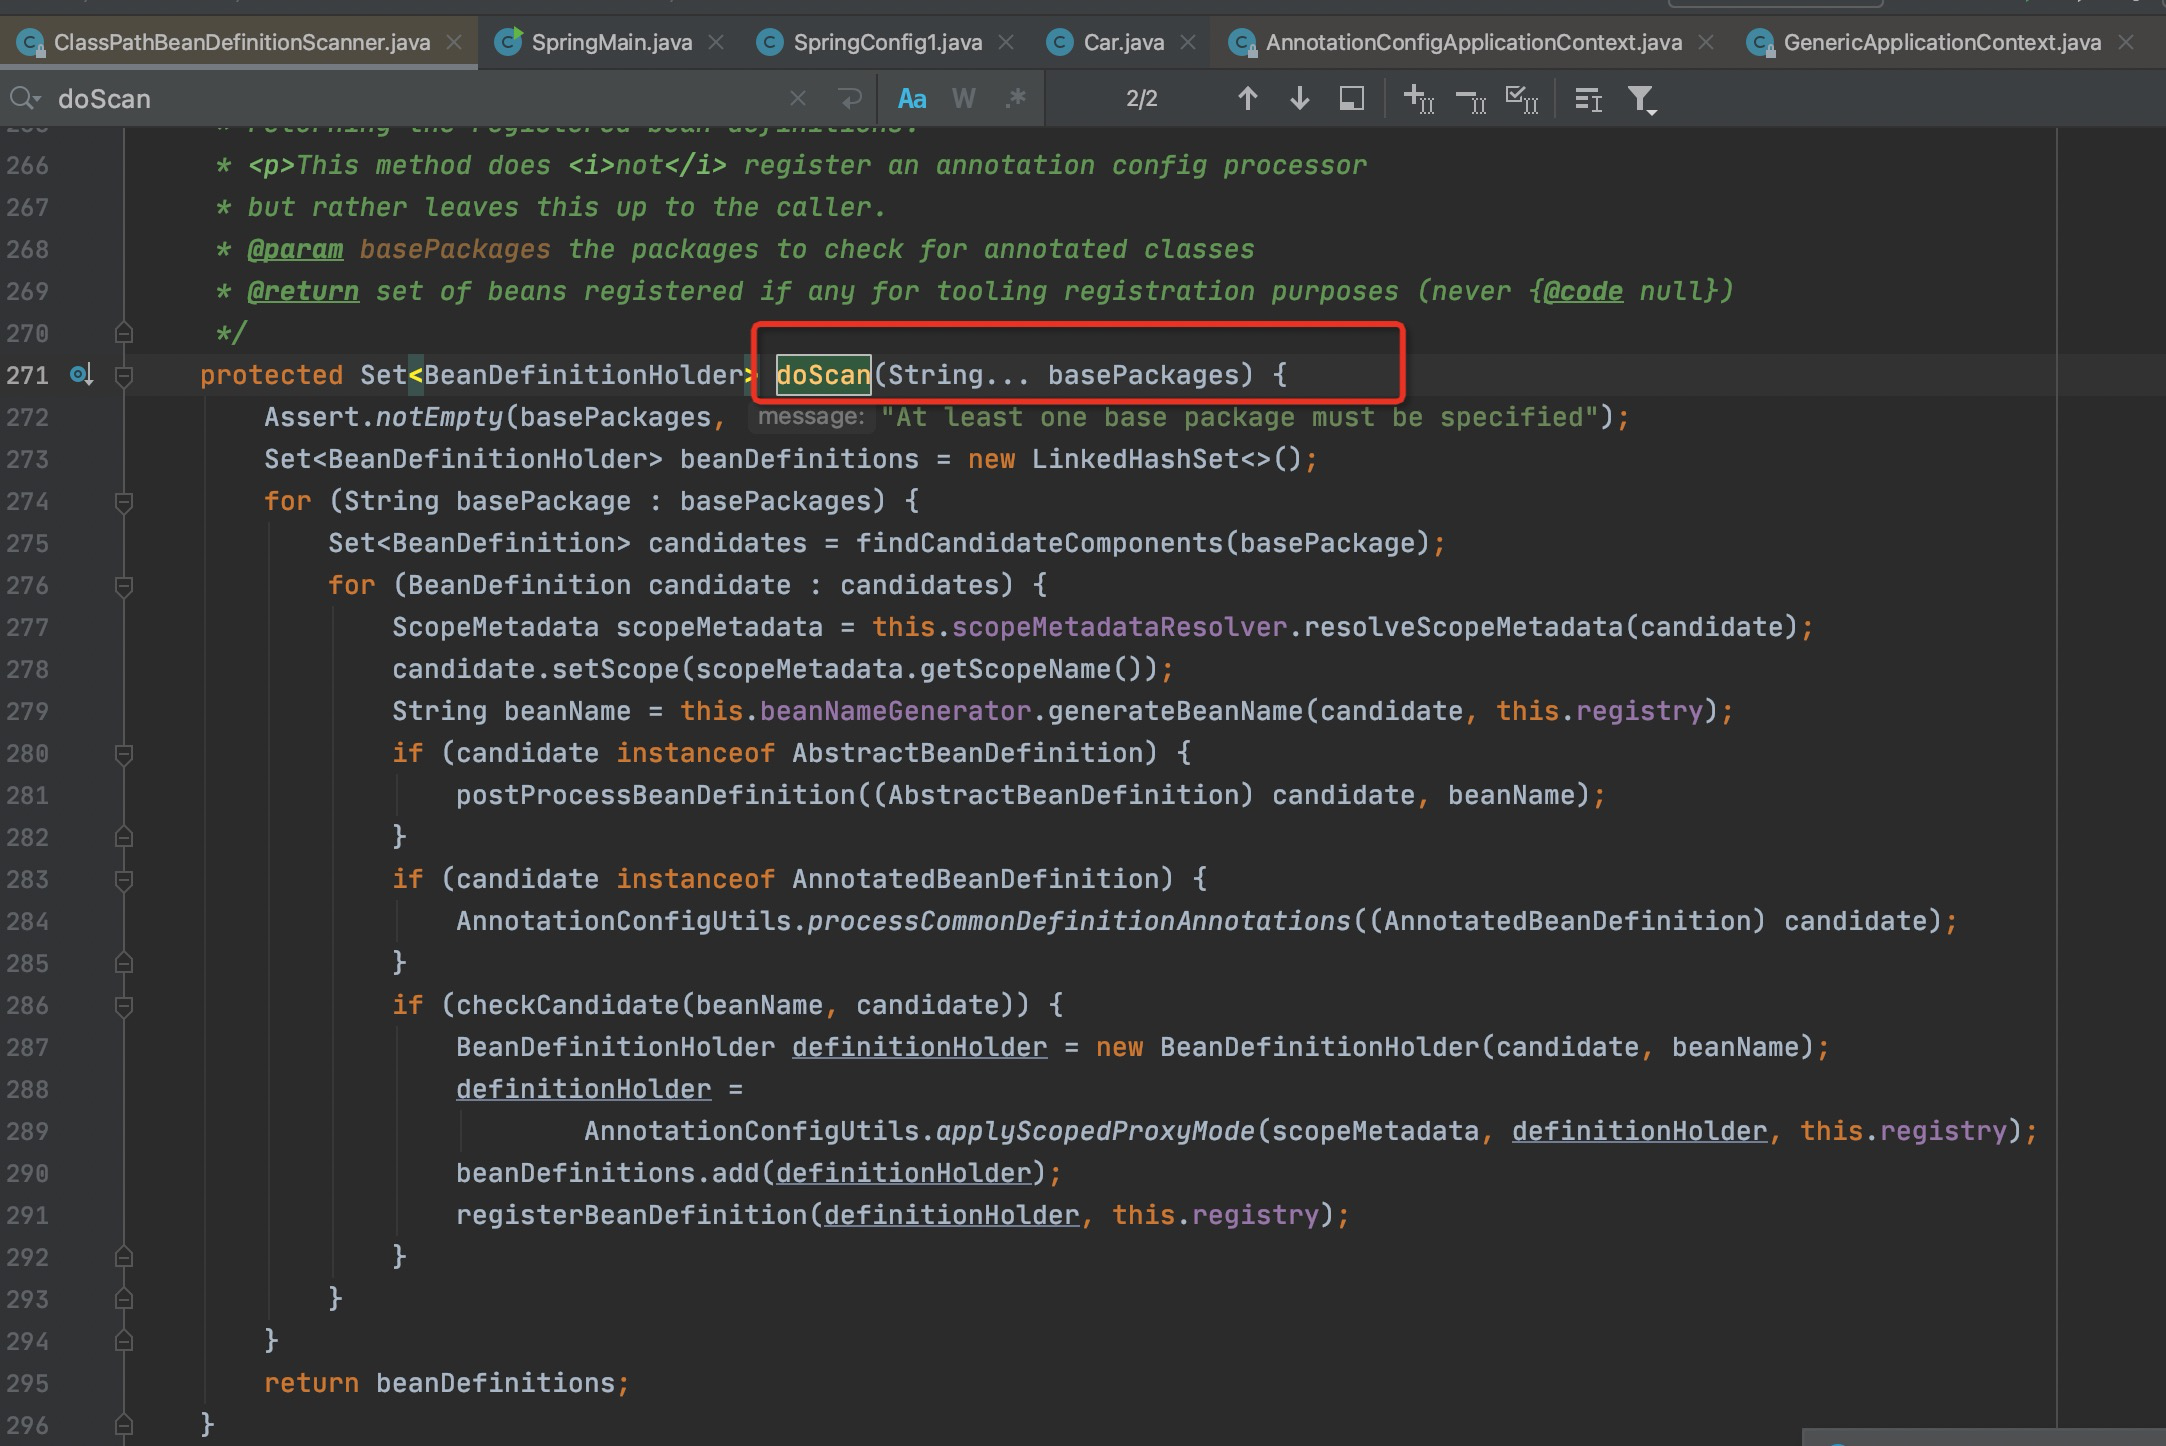Open the SpringConfig1.java tab
Screen dimensions: 2166x1446
(887, 43)
